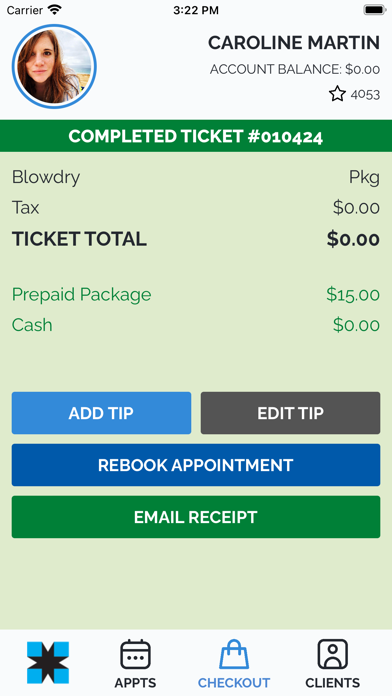The height and width of the screenshot is (696, 392).
Task: Open the Appts calendar icon
Action: click(x=135, y=654)
